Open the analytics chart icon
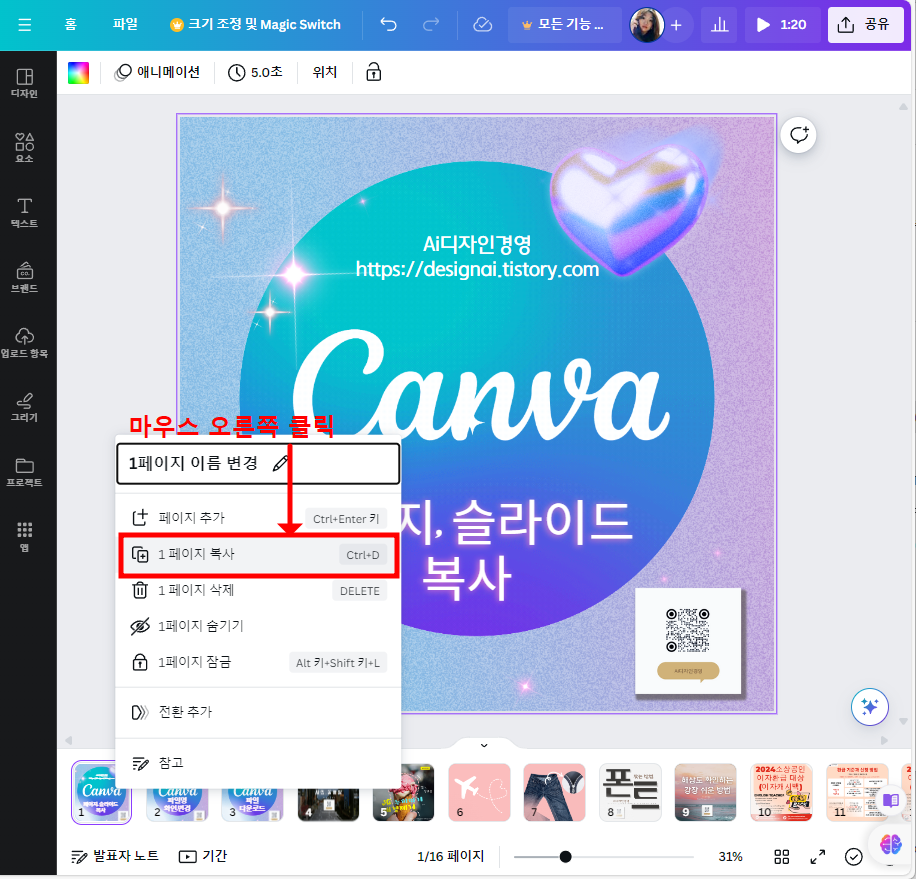This screenshot has height=879, width=916. [x=720, y=25]
